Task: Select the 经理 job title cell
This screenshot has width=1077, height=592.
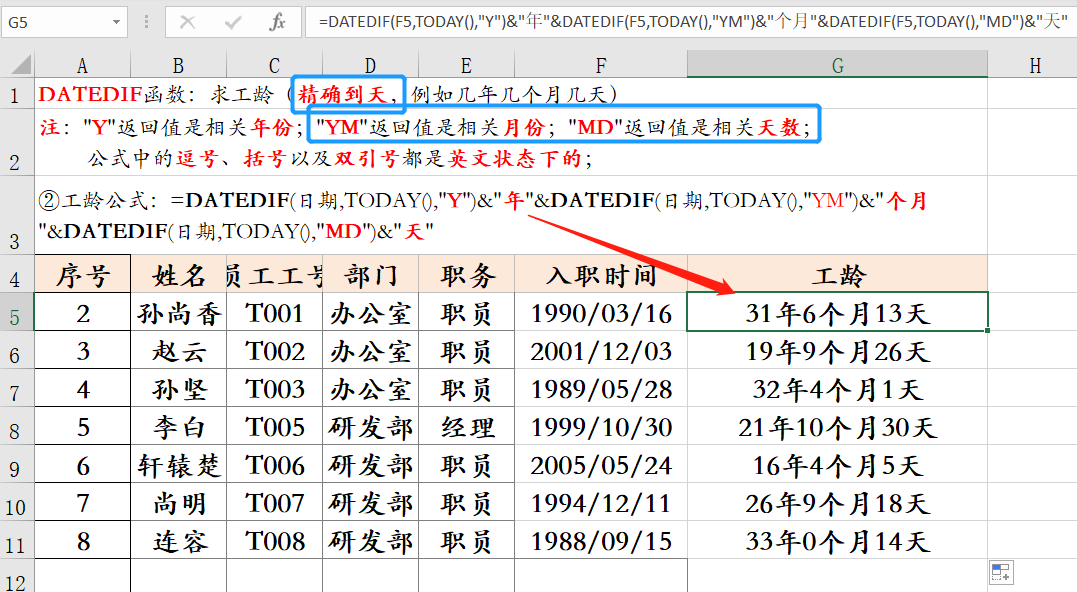Action: point(466,426)
